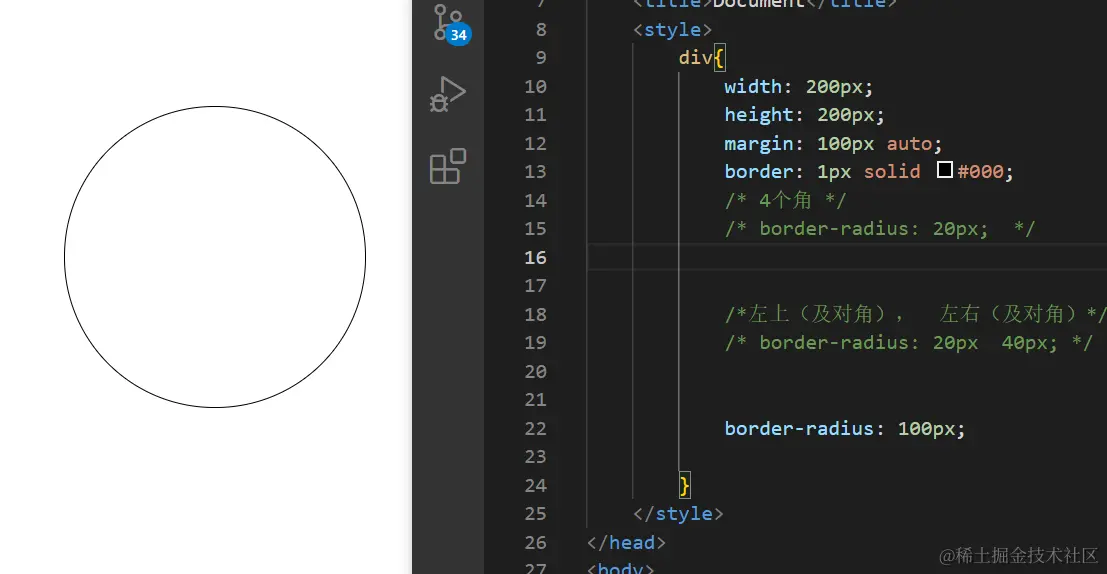The height and width of the screenshot is (574, 1107).
Task: Click the #000 color swatch on line 13
Action: pos(945,169)
